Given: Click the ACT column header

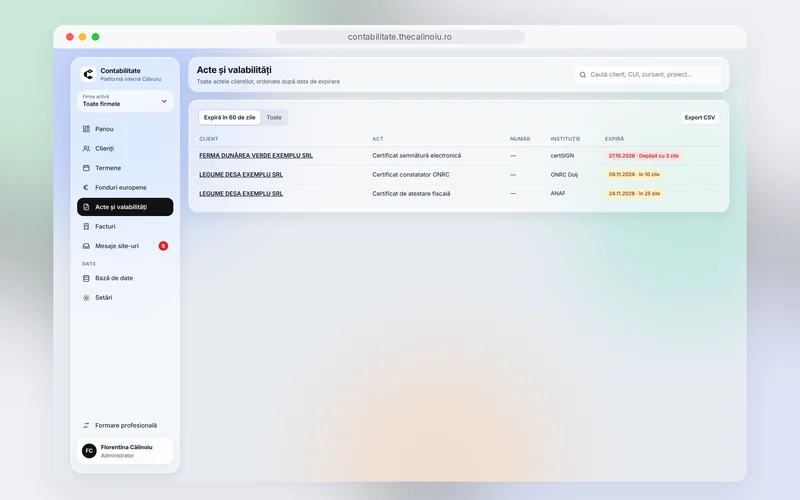Looking at the screenshot, I should click(x=378, y=139).
